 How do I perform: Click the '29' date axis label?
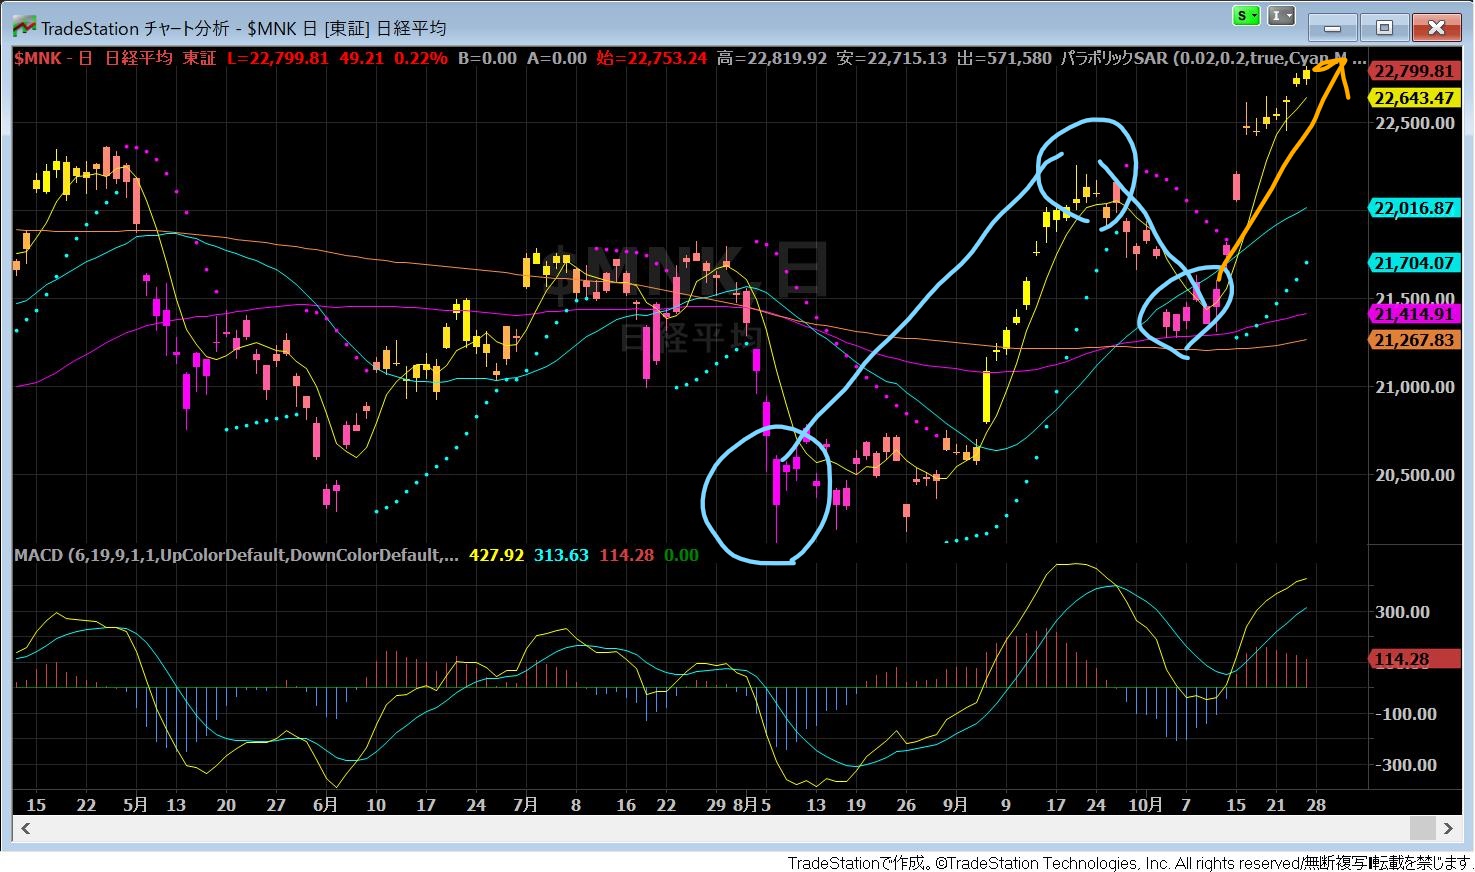tap(716, 805)
